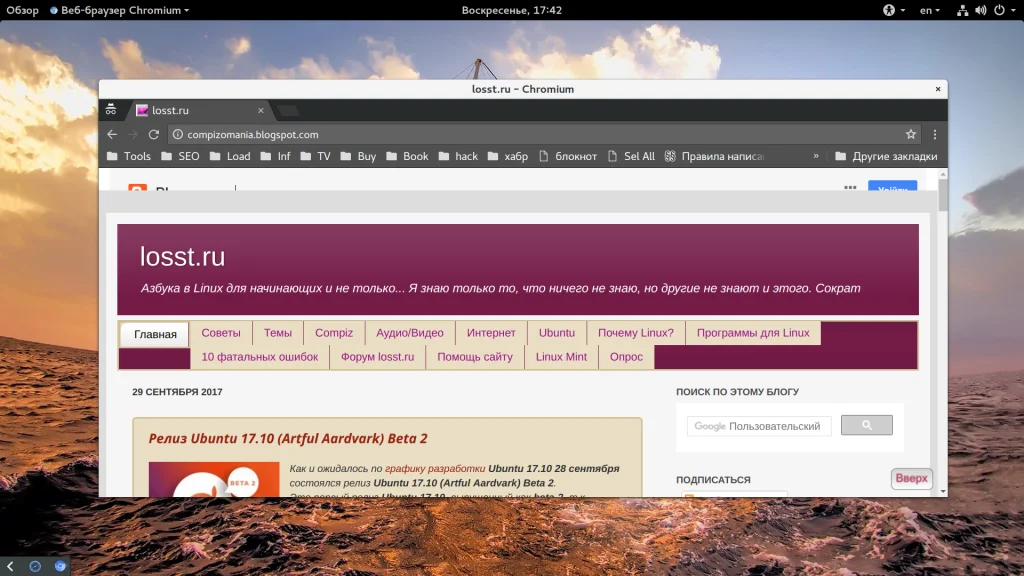Open Помощь сайту link
Screen dimensions: 1024x576
pos(475,357)
